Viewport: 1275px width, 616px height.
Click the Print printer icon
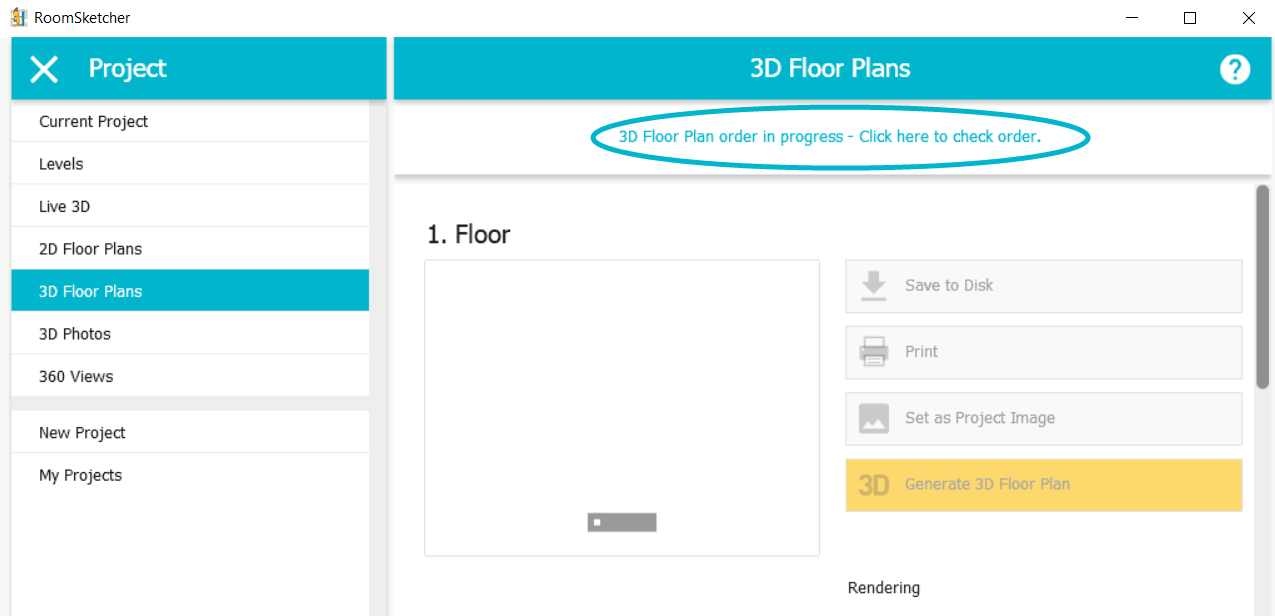tap(874, 352)
